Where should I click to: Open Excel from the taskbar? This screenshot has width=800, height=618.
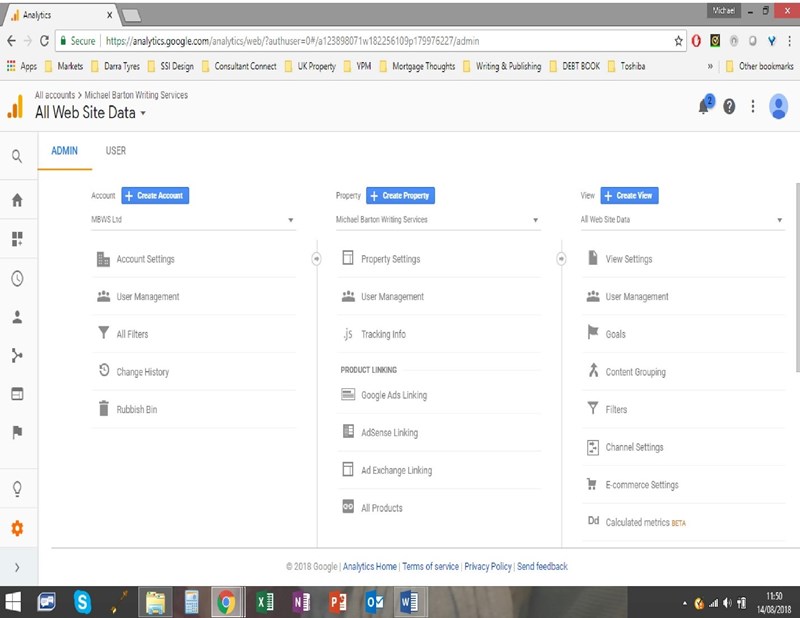(x=265, y=603)
